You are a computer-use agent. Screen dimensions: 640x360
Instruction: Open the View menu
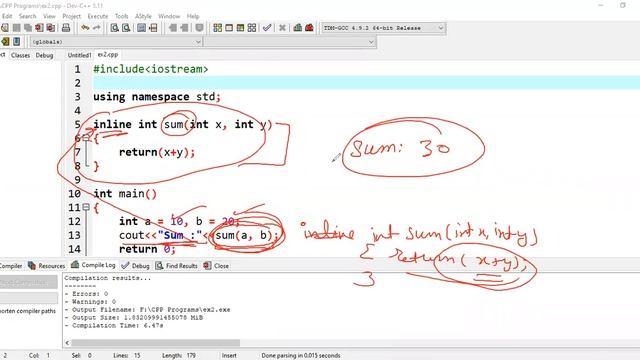(x=49, y=16)
